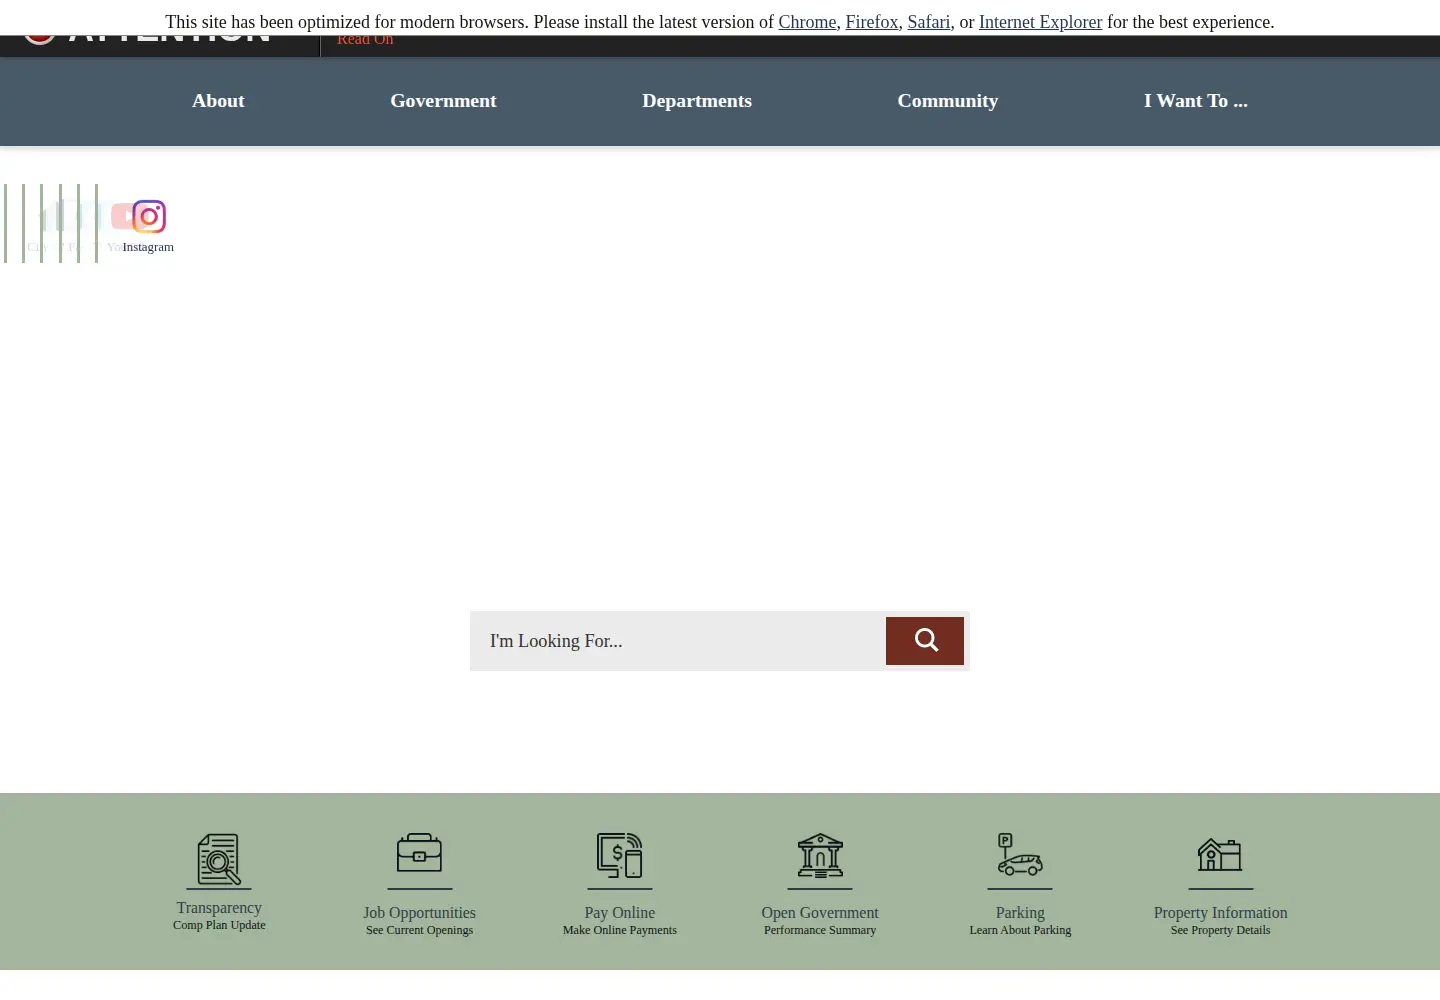The image size is (1440, 1000).
Task: Click See Property Details text
Action: click(x=1220, y=930)
